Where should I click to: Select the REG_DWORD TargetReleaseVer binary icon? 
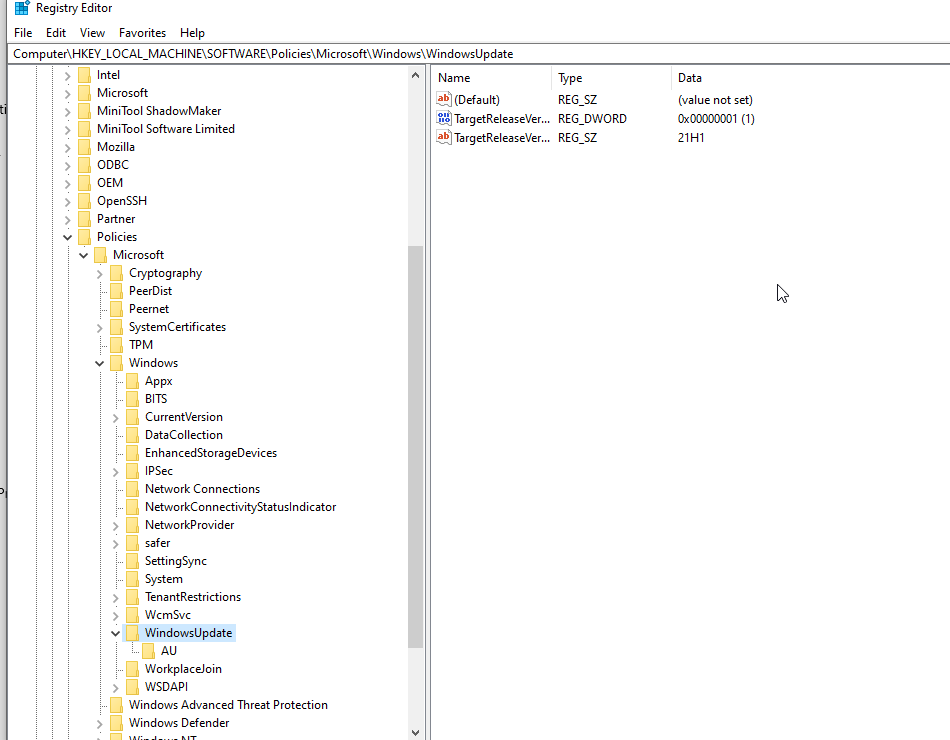(444, 118)
